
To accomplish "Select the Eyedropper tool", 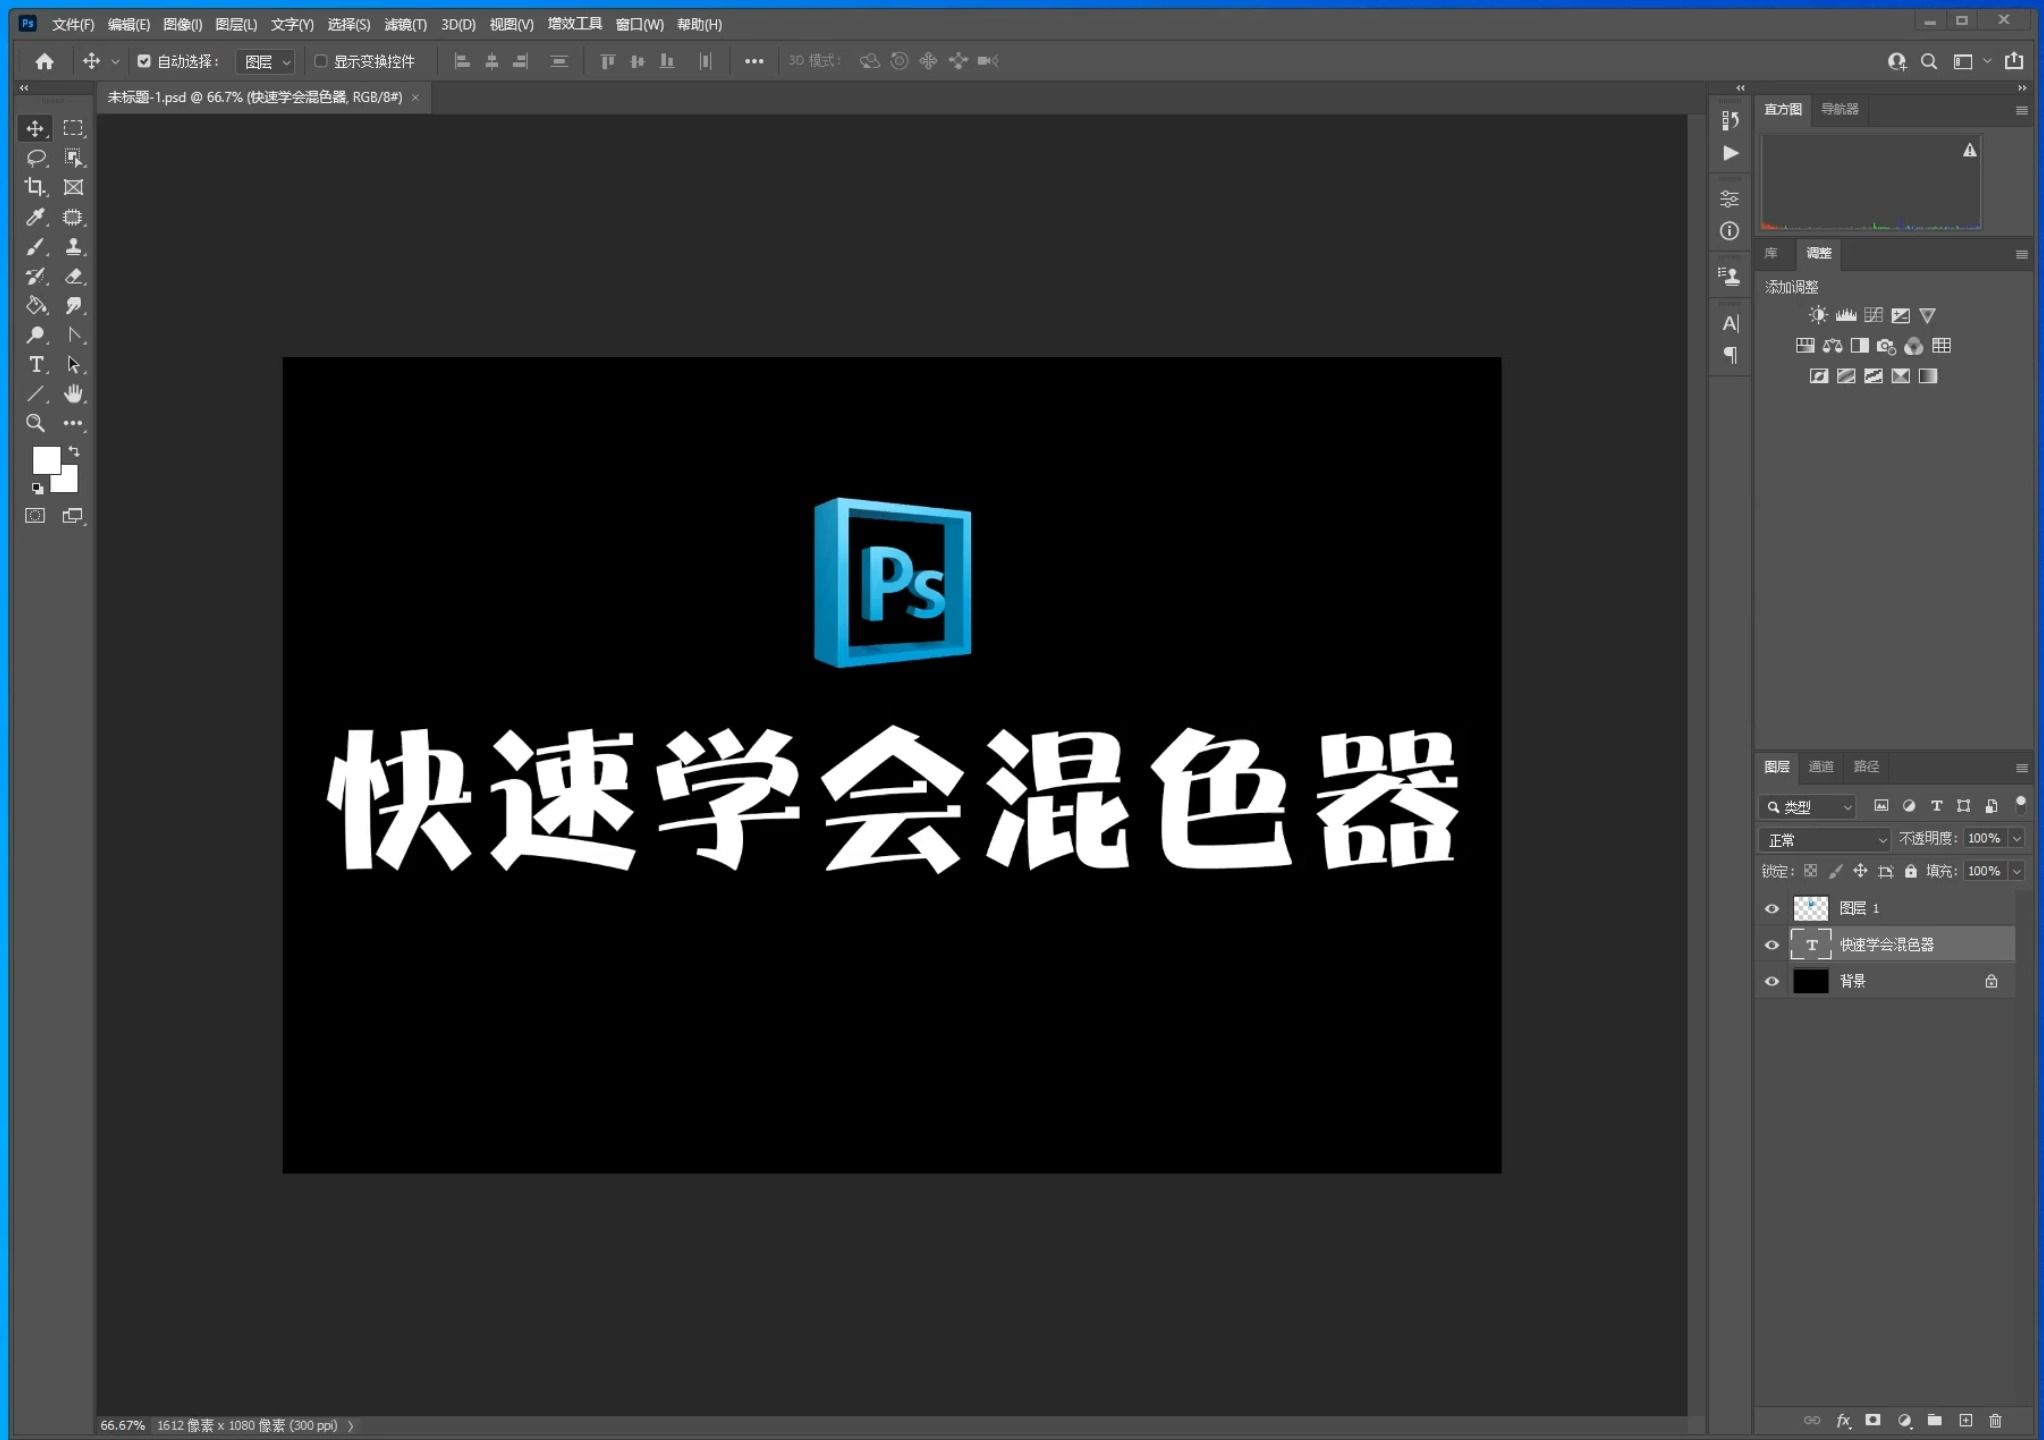I will tap(36, 217).
